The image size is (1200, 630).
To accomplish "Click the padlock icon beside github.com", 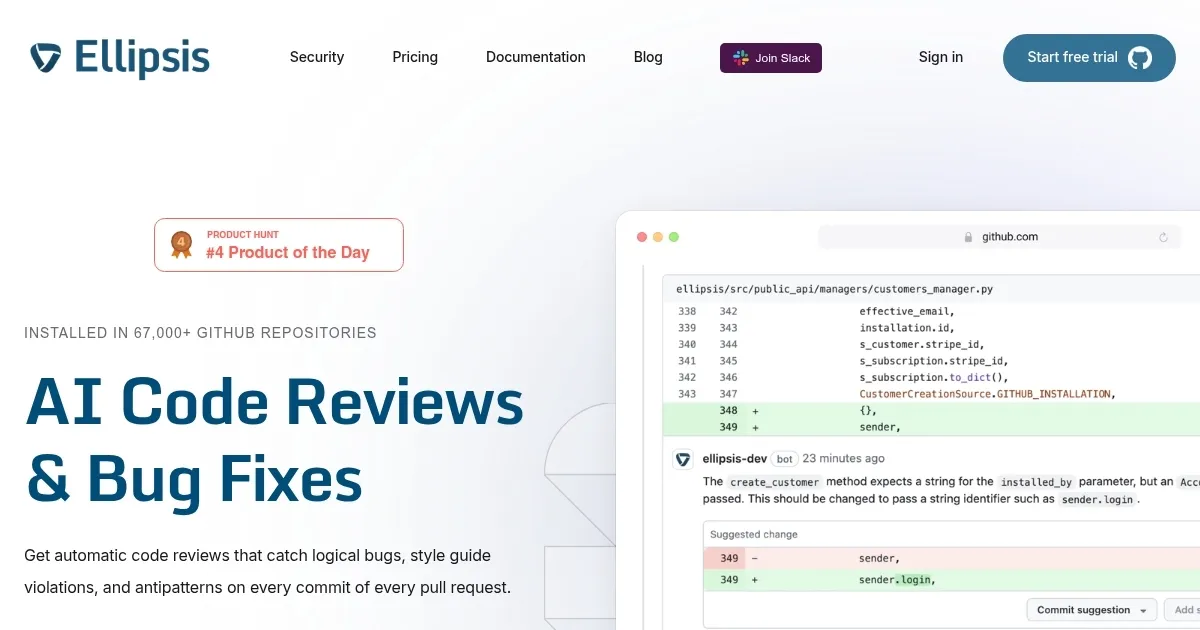I will point(968,237).
